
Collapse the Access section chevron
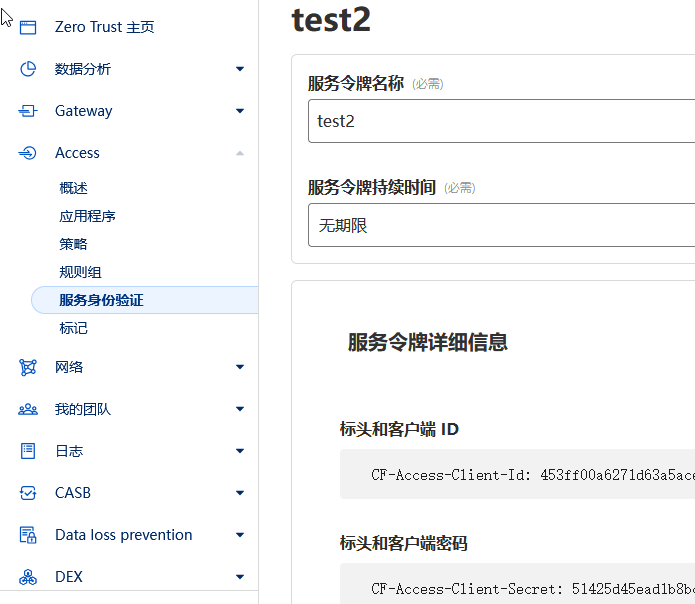[x=240, y=153]
